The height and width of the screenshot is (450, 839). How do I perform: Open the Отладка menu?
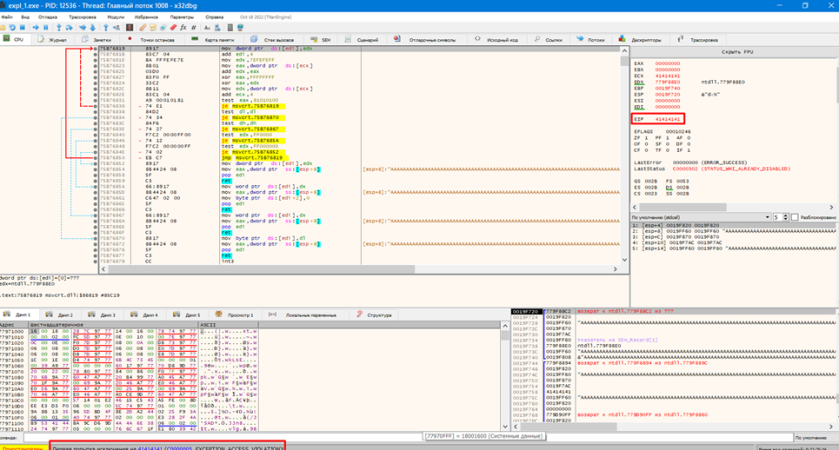coord(47,17)
